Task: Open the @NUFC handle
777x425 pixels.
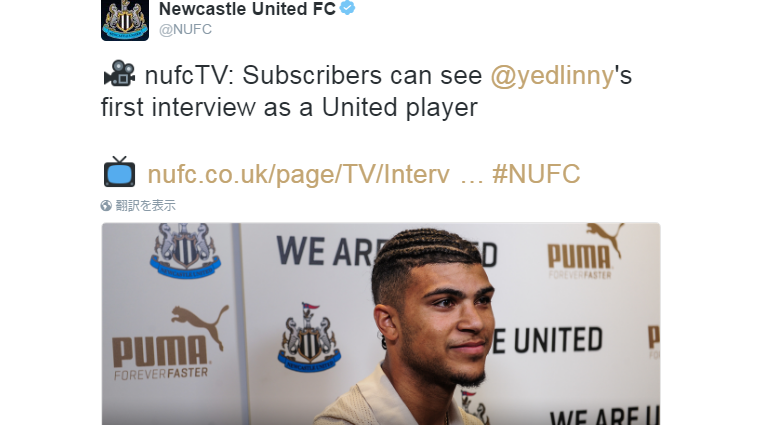Action: point(185,30)
